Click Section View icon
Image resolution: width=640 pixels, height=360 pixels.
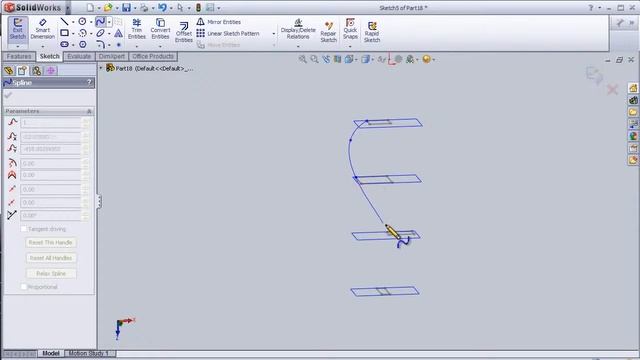pos(337,60)
